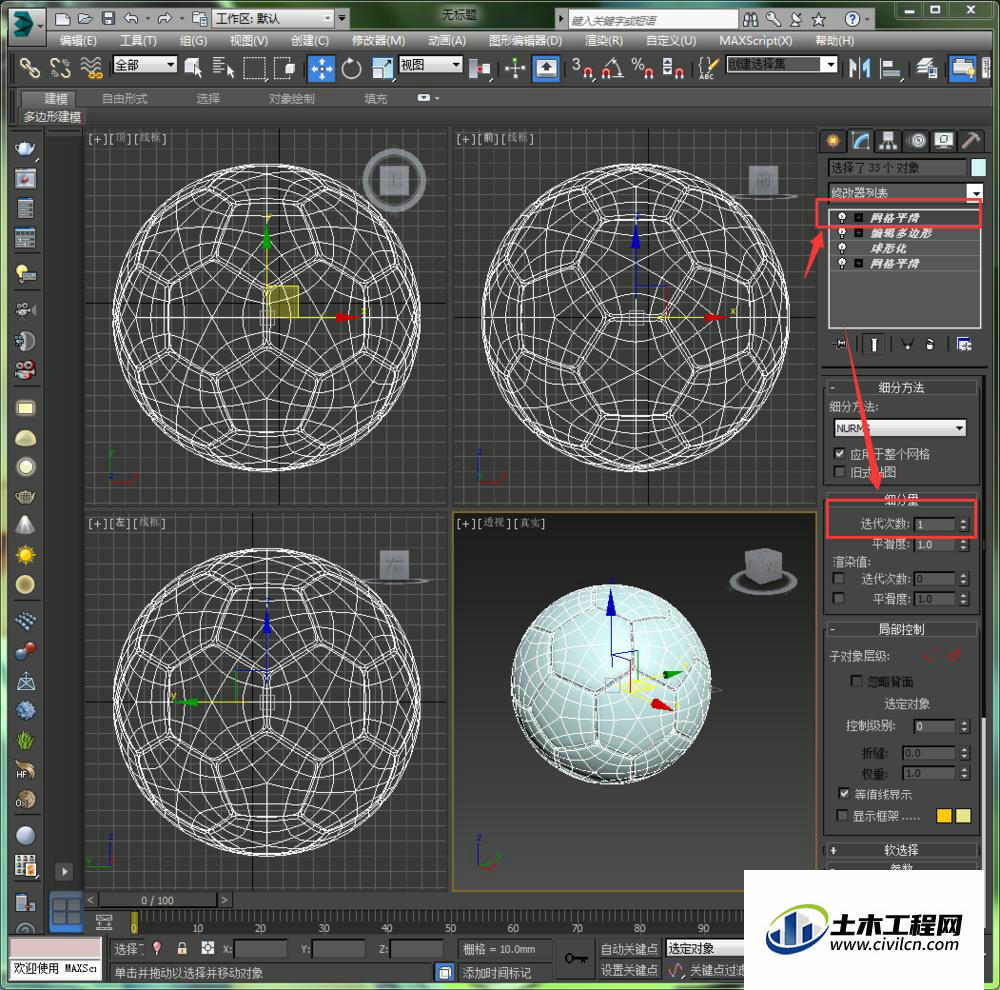This screenshot has width=1000, height=990.
Task: Open the Edit Named Selection Sets tool
Action: tap(708, 68)
